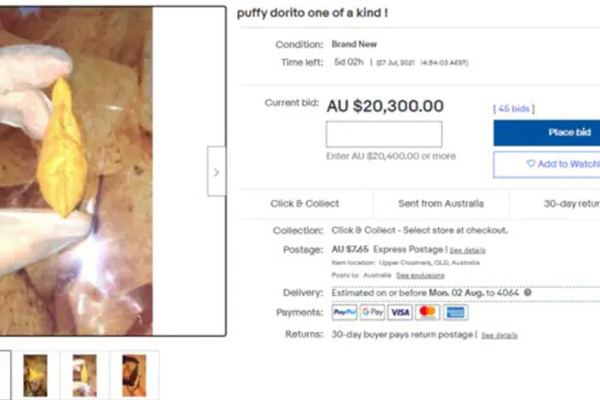Open the See exclusions link
The width and height of the screenshot is (600, 400).
(420, 276)
